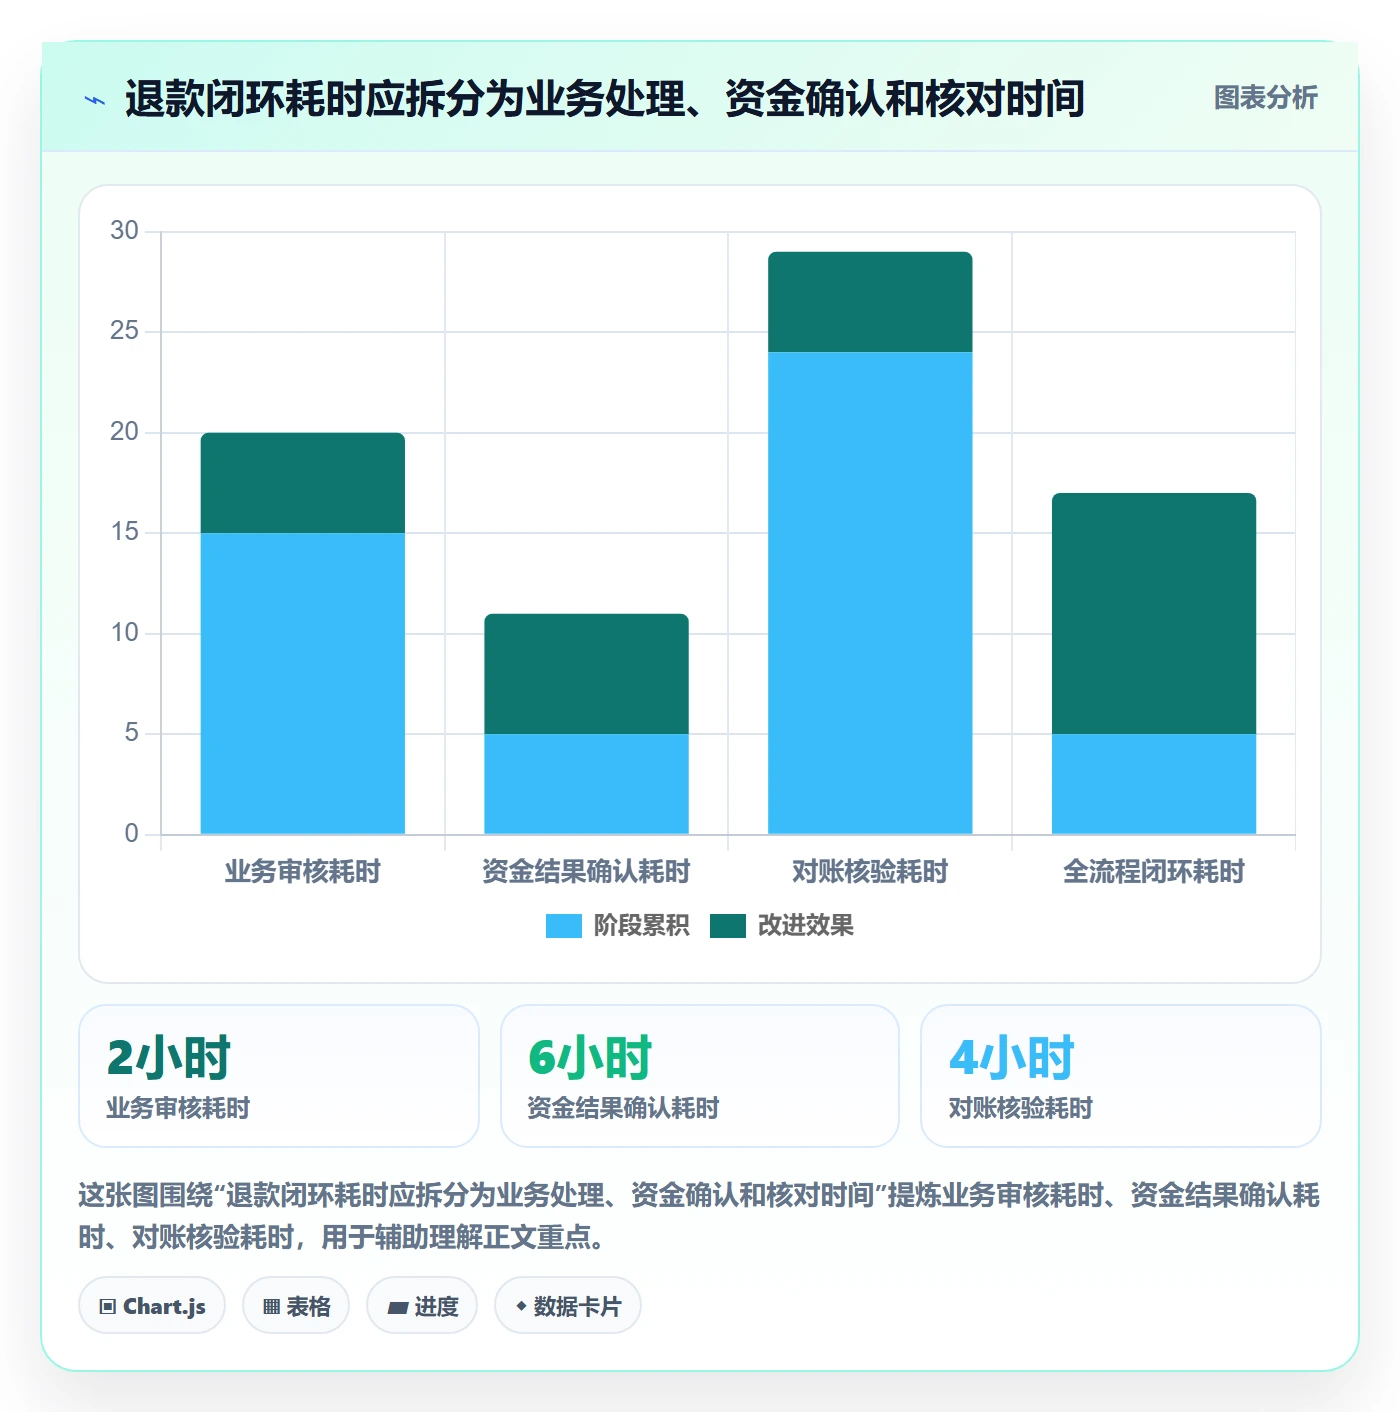The height and width of the screenshot is (1412, 1400).
Task: Click the description paragraph starting with 这张图围绕
Action: [699, 1216]
